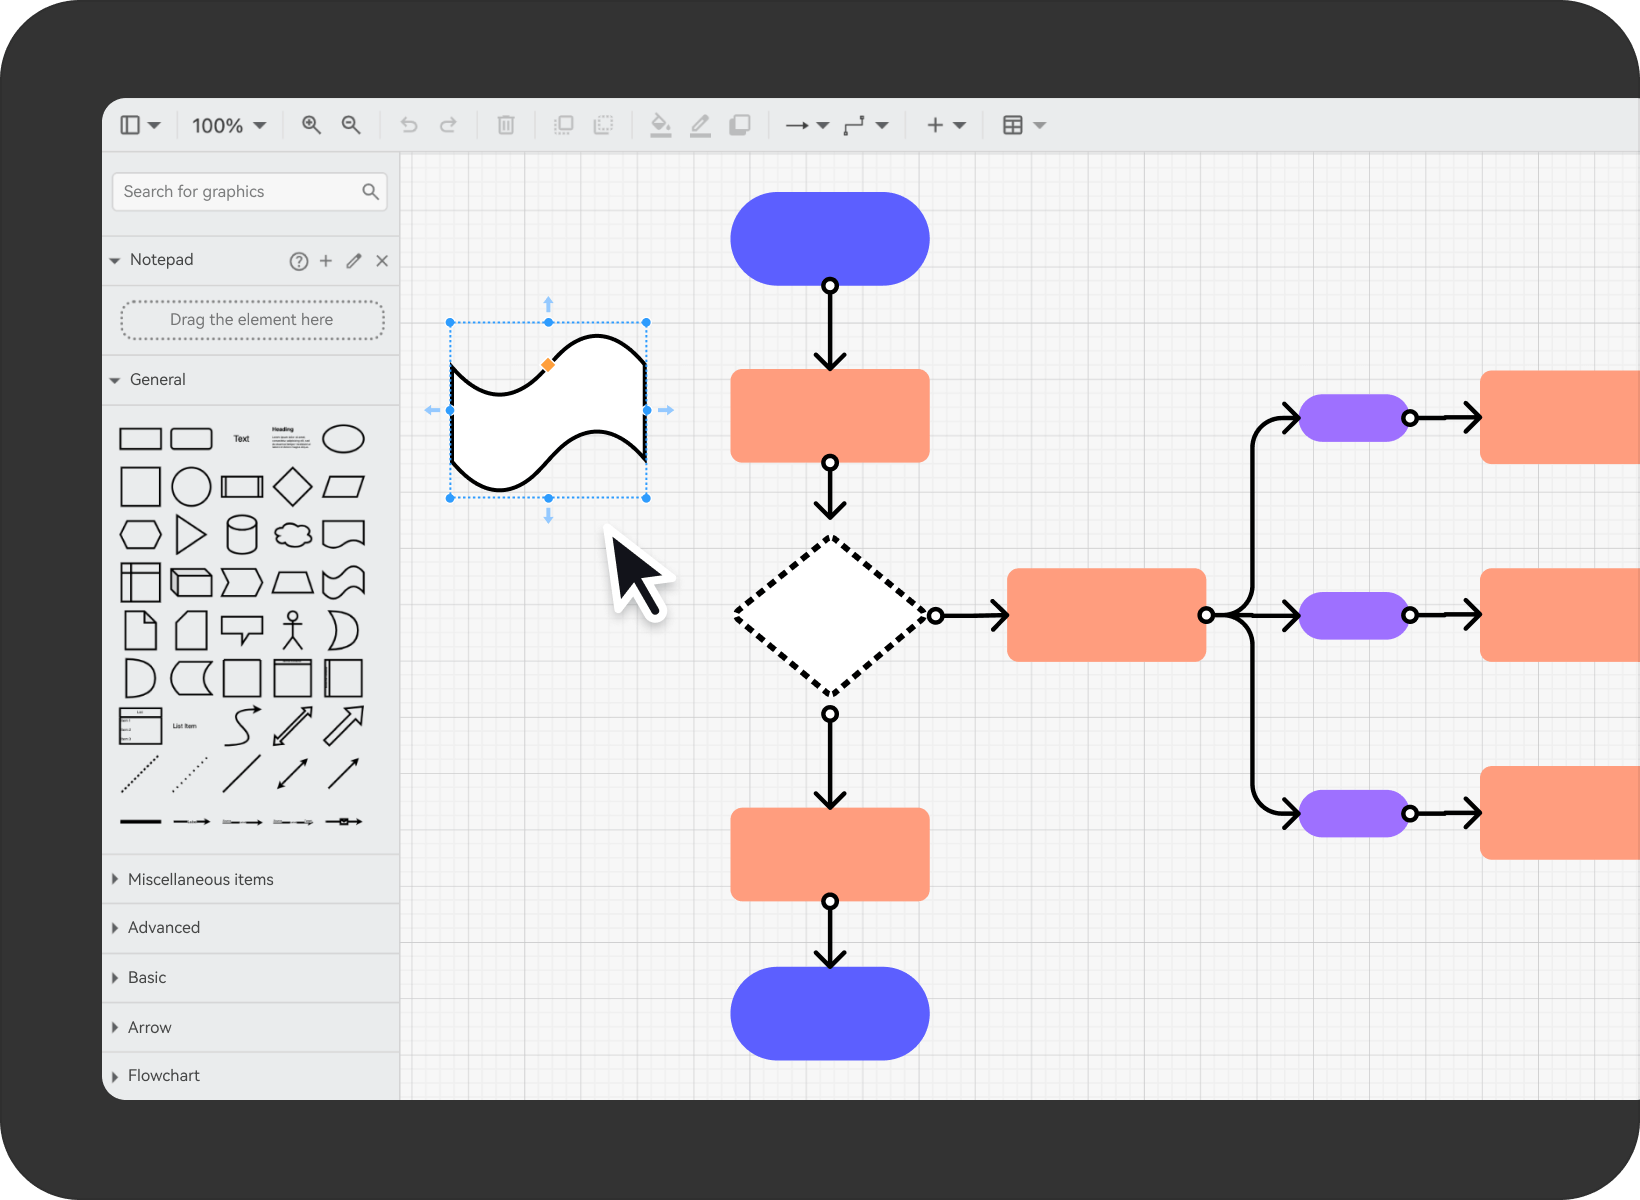Open the table insert dropdown
This screenshot has width=1640, height=1200.
click(x=1024, y=126)
